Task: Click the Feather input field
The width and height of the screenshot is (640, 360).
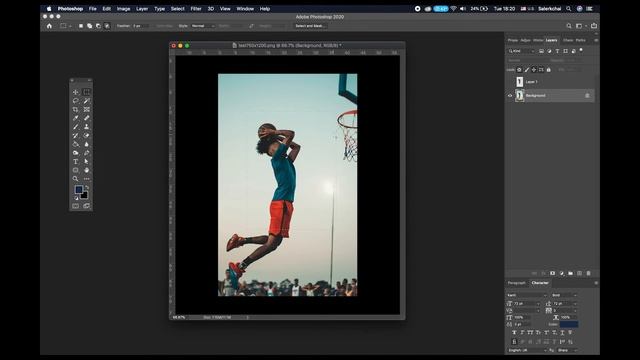Action: click(140, 26)
